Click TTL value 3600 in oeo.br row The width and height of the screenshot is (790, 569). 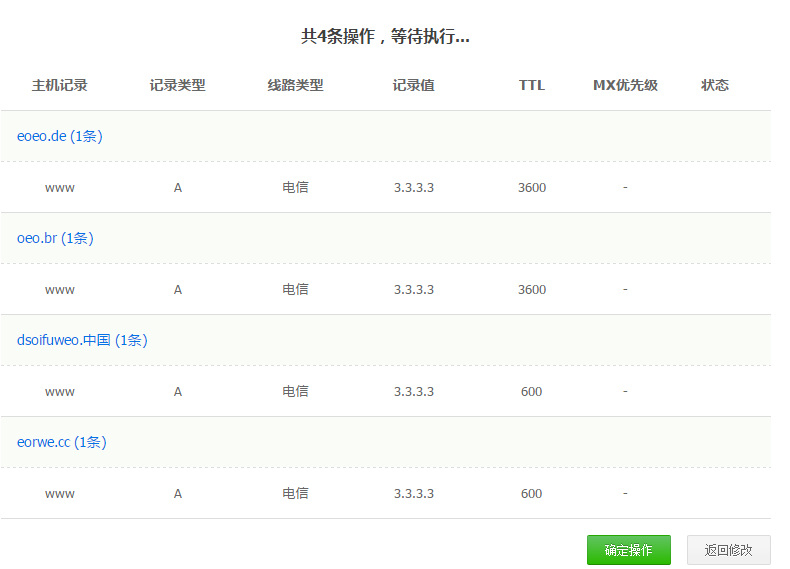[532, 289]
